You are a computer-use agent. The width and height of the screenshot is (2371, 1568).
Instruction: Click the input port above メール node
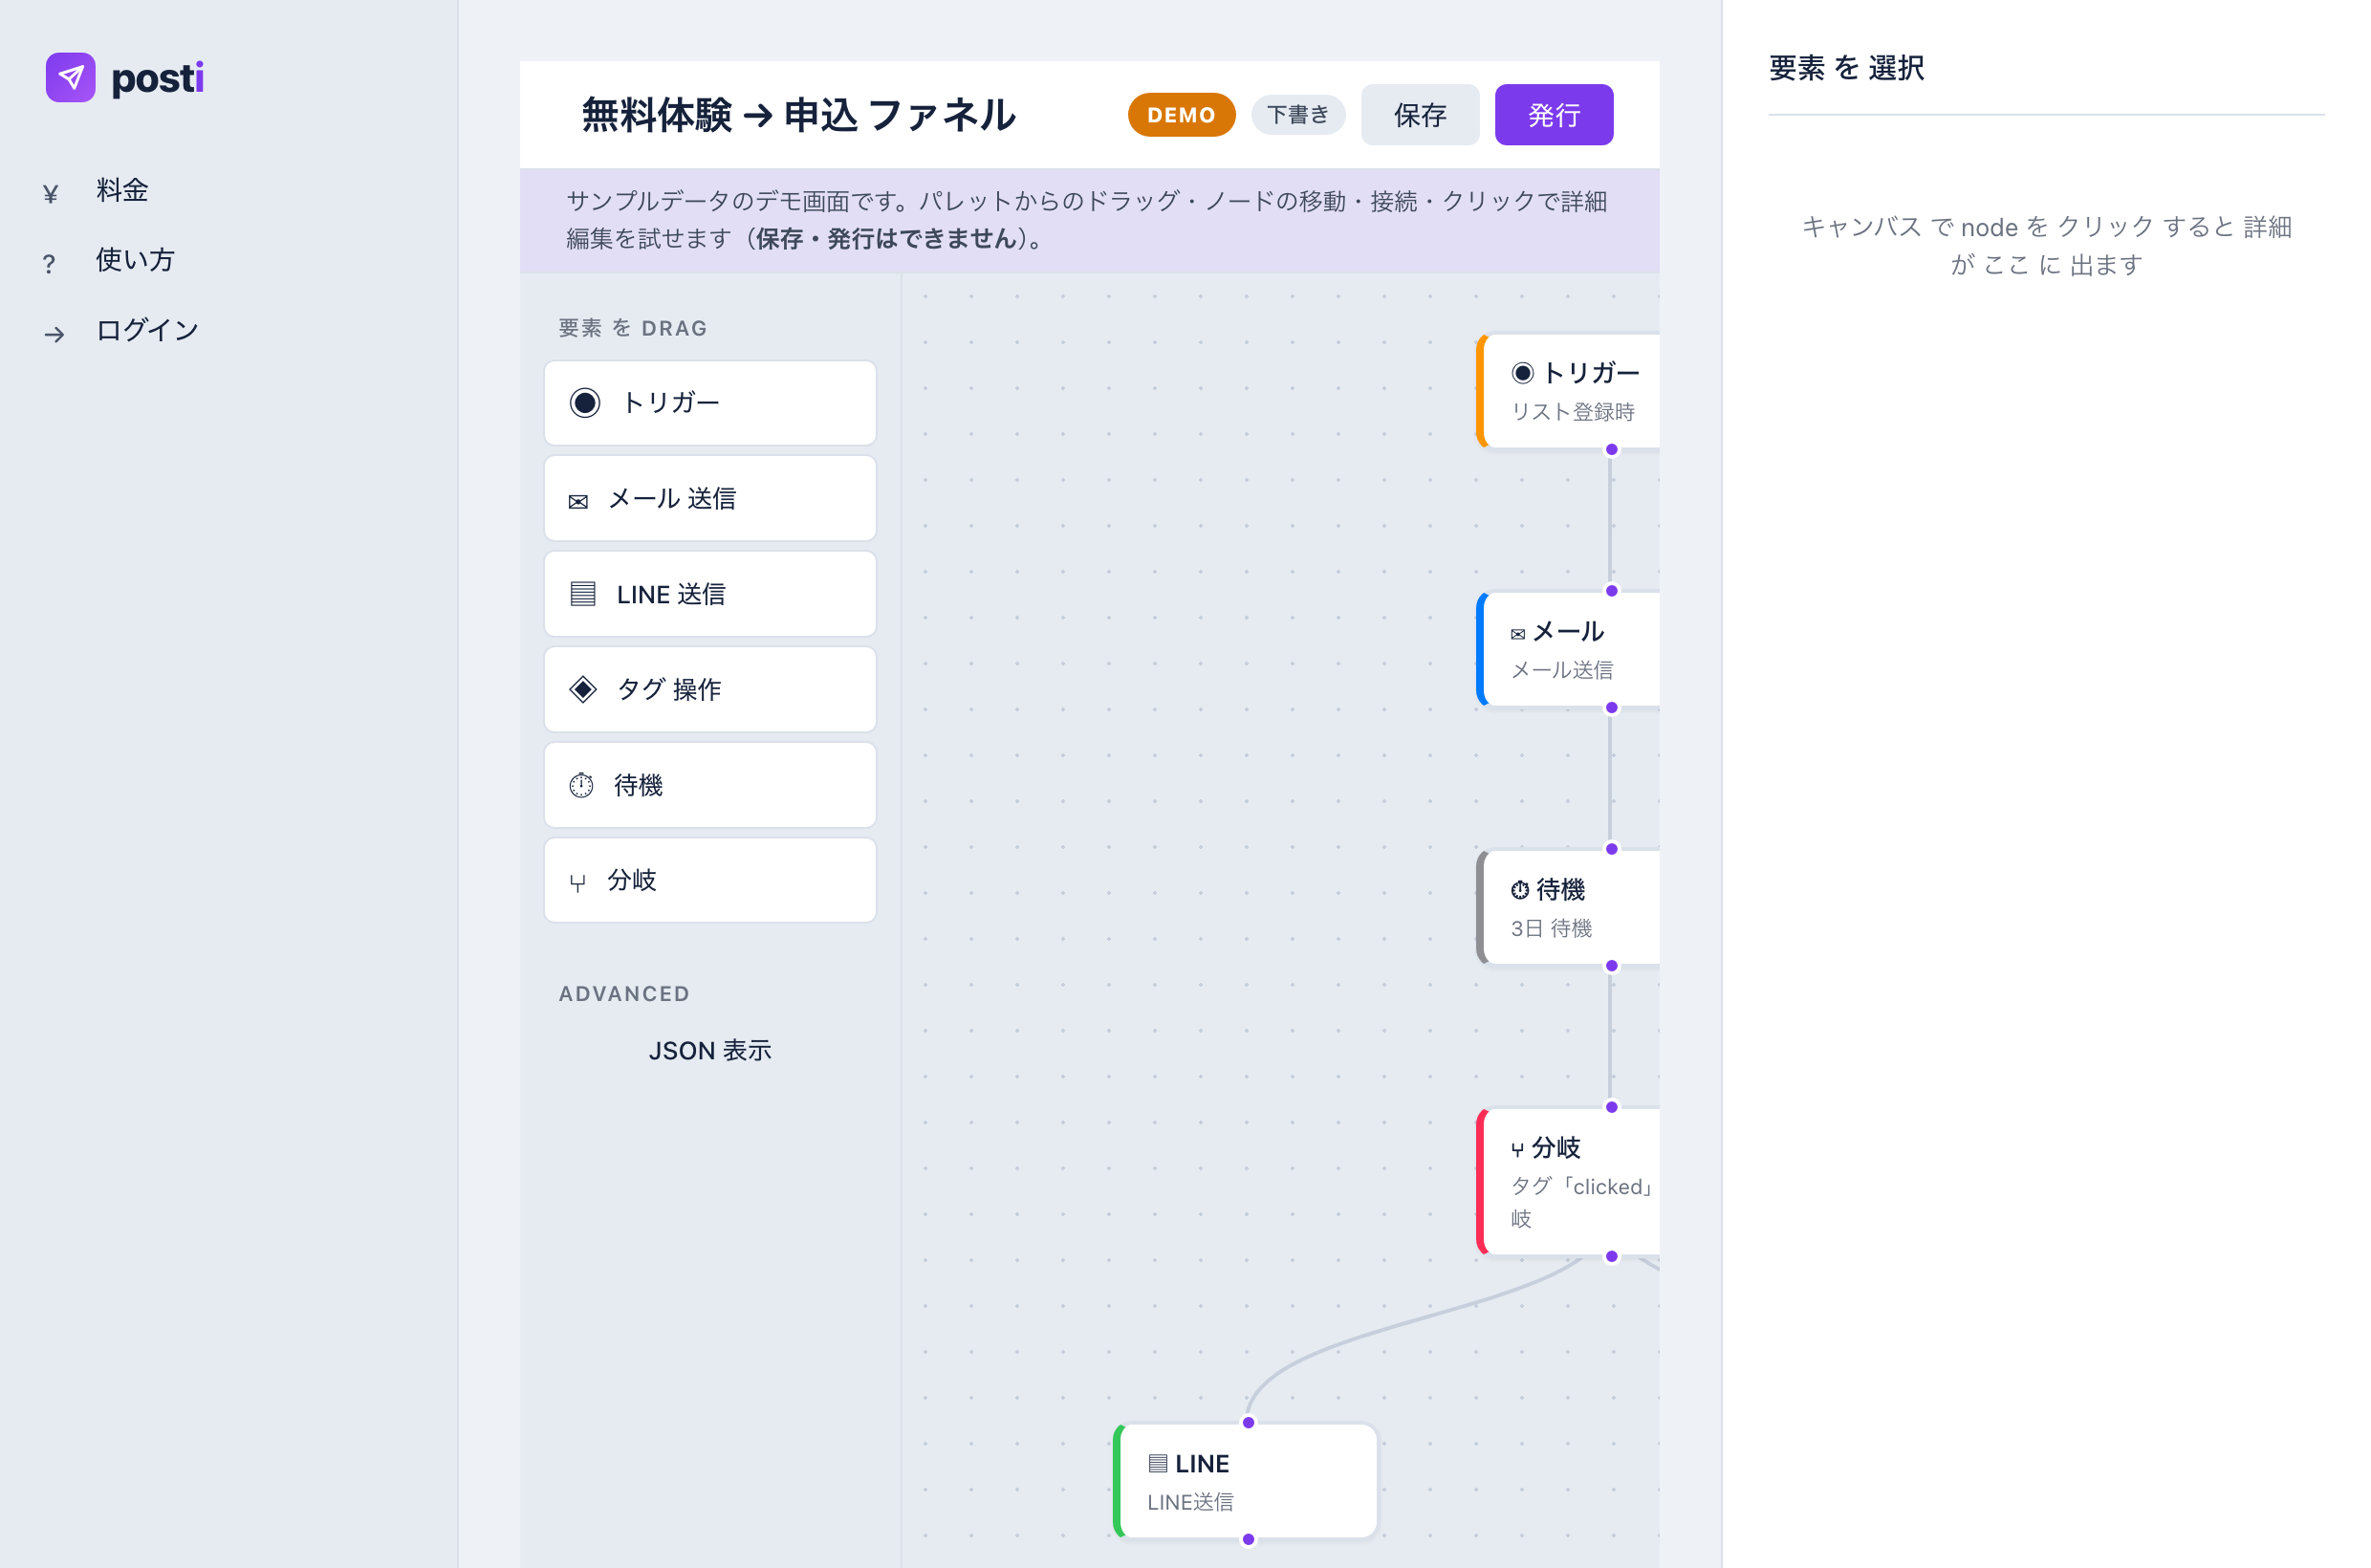1612,591
